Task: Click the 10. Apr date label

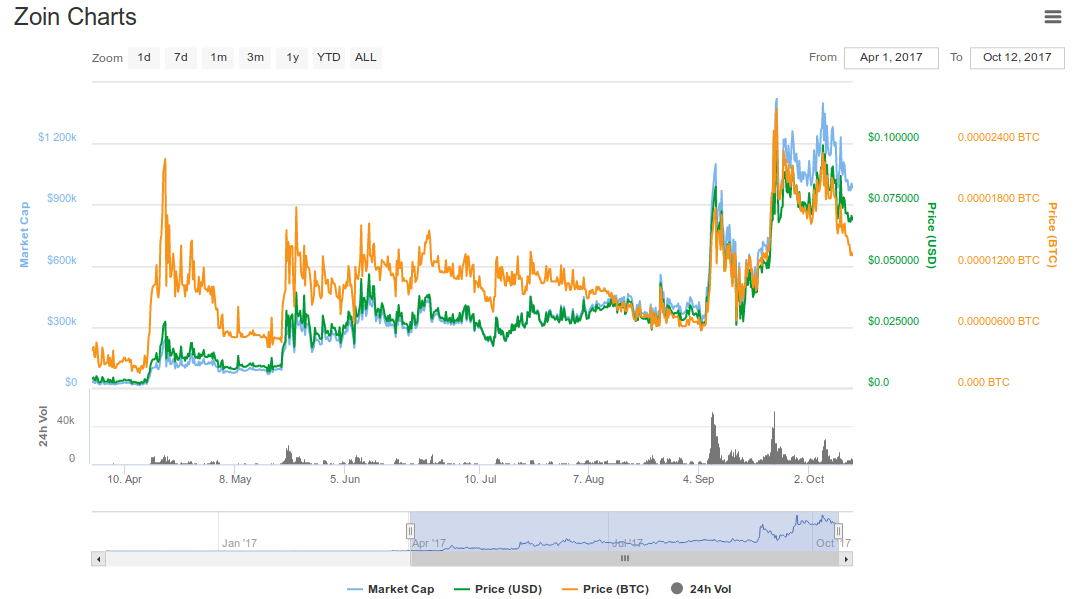Action: [x=124, y=479]
